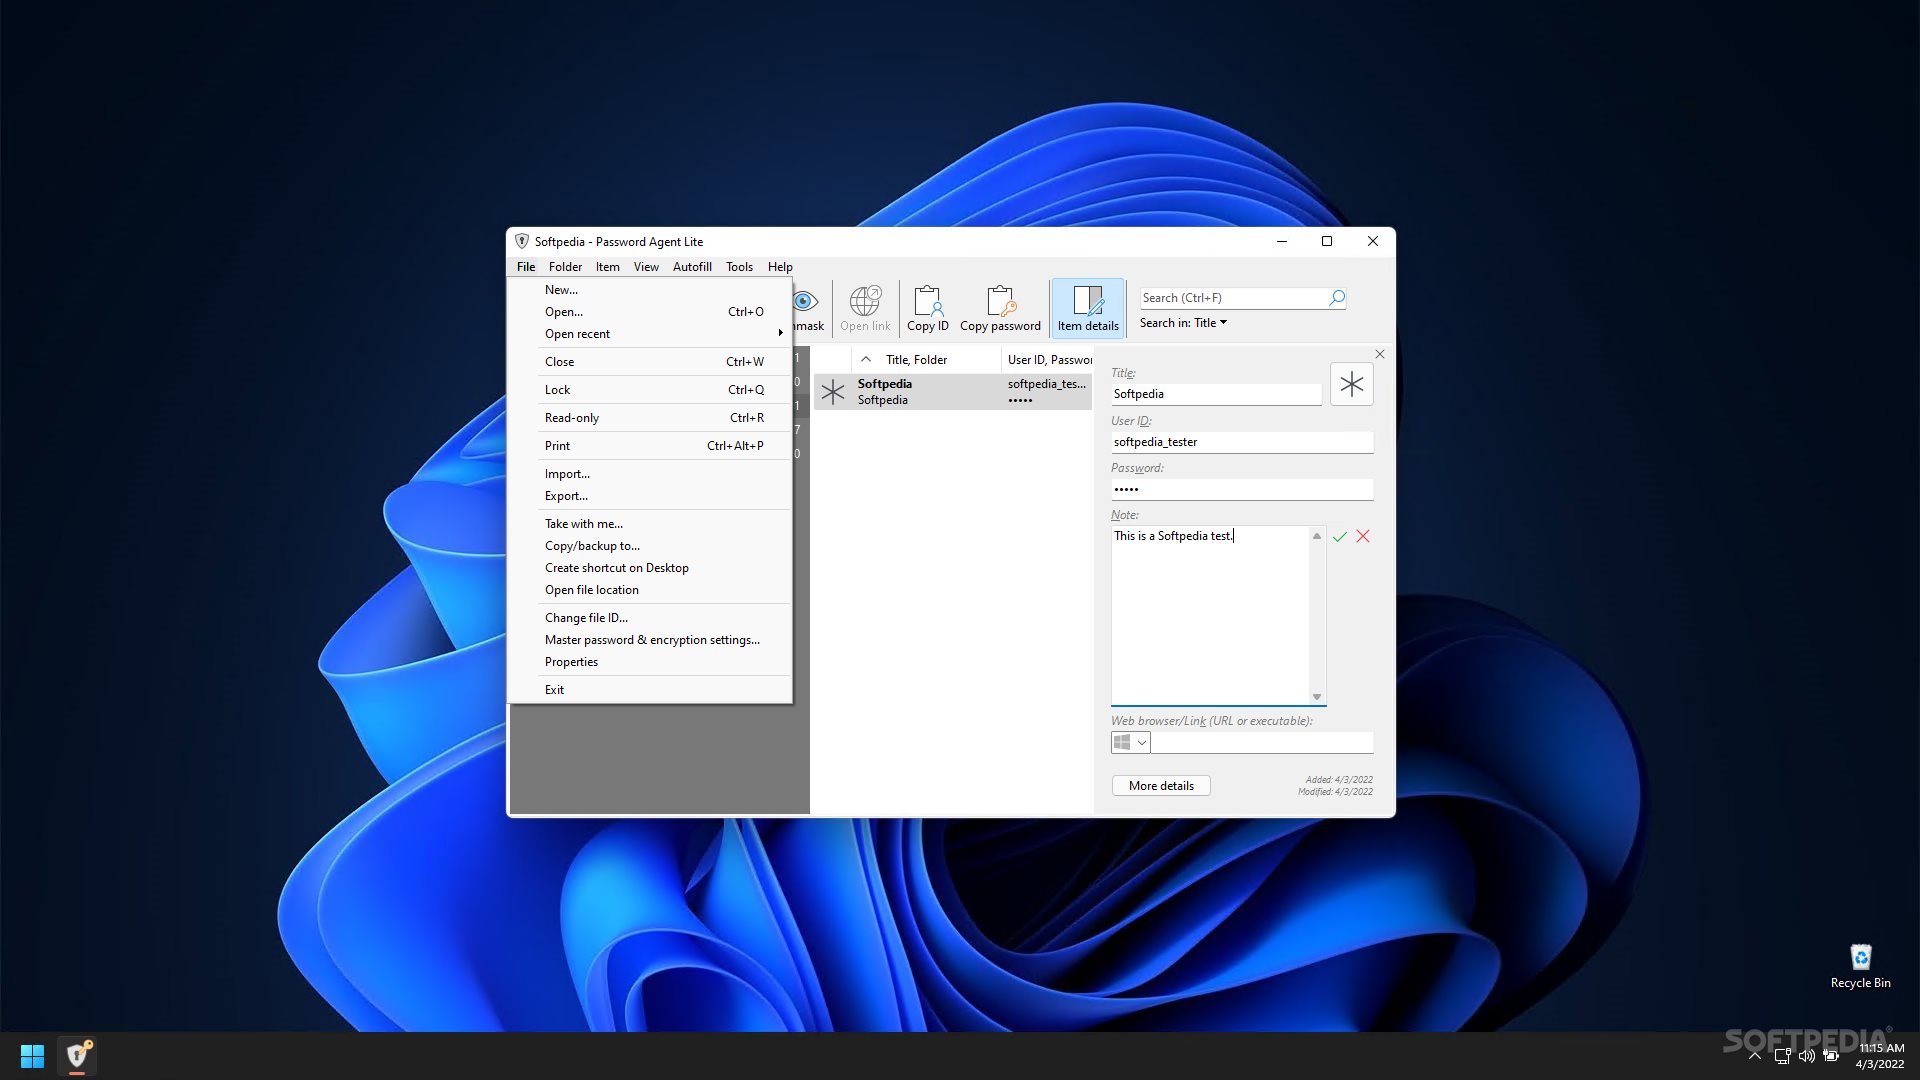Close the item details panel
This screenshot has height=1080, width=1920.
coord(1380,354)
